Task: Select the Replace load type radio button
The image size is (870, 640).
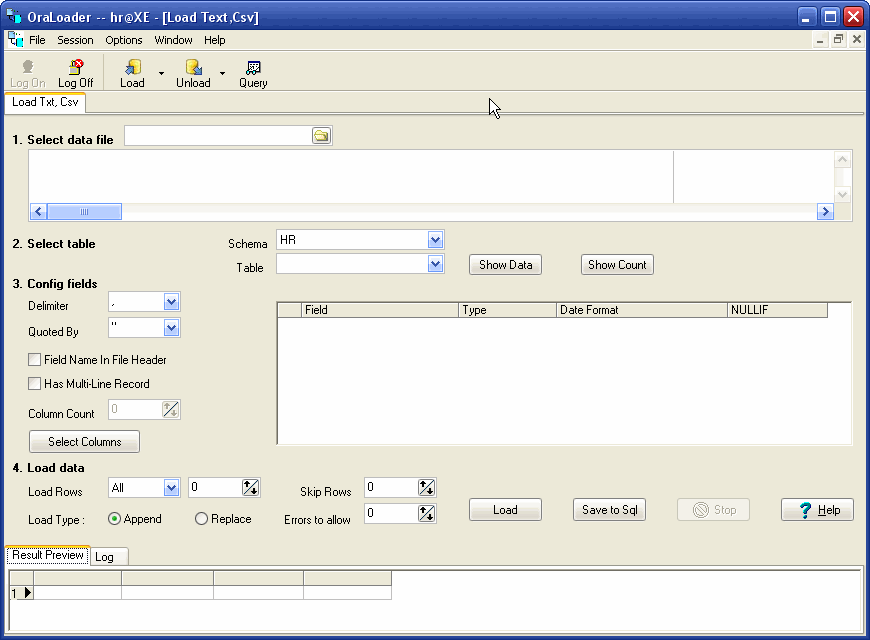Action: coord(201,518)
